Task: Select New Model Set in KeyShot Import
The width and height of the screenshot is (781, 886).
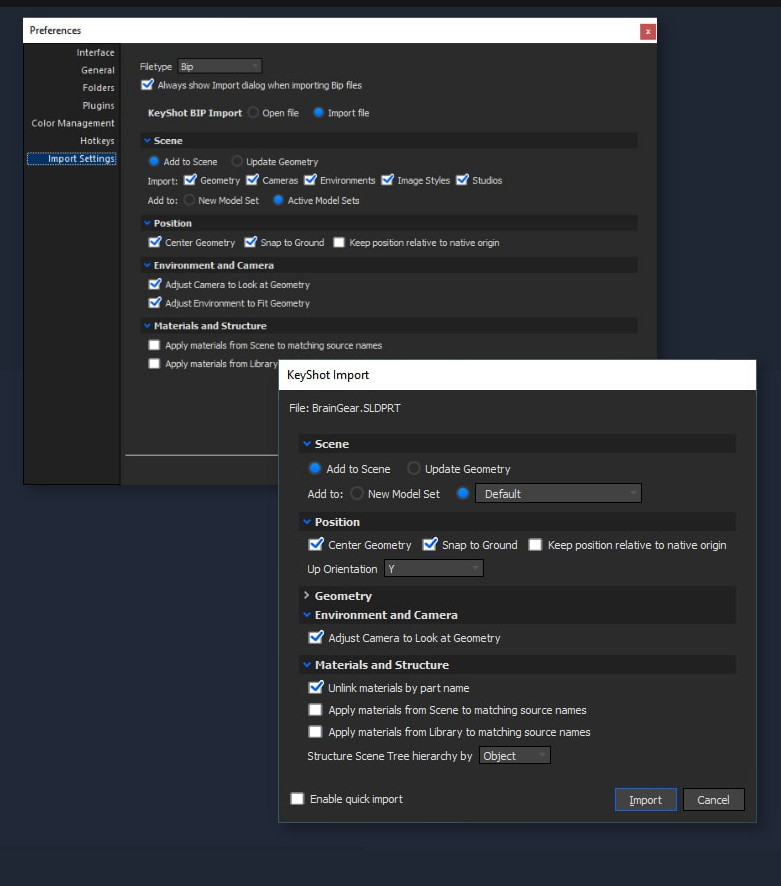Action: point(357,493)
